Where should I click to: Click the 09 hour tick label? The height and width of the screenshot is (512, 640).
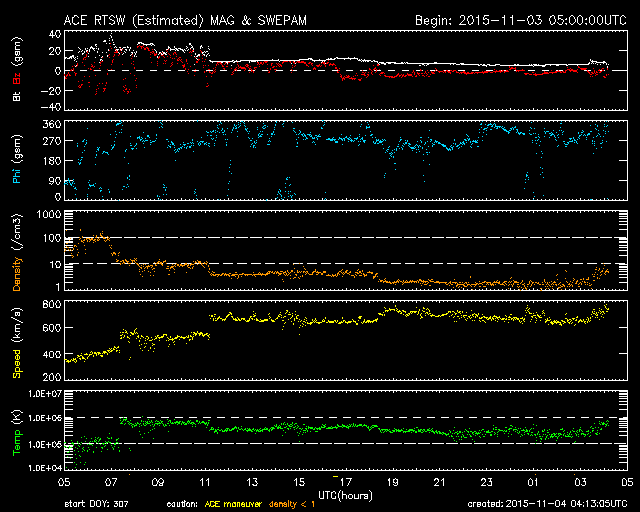(158, 481)
